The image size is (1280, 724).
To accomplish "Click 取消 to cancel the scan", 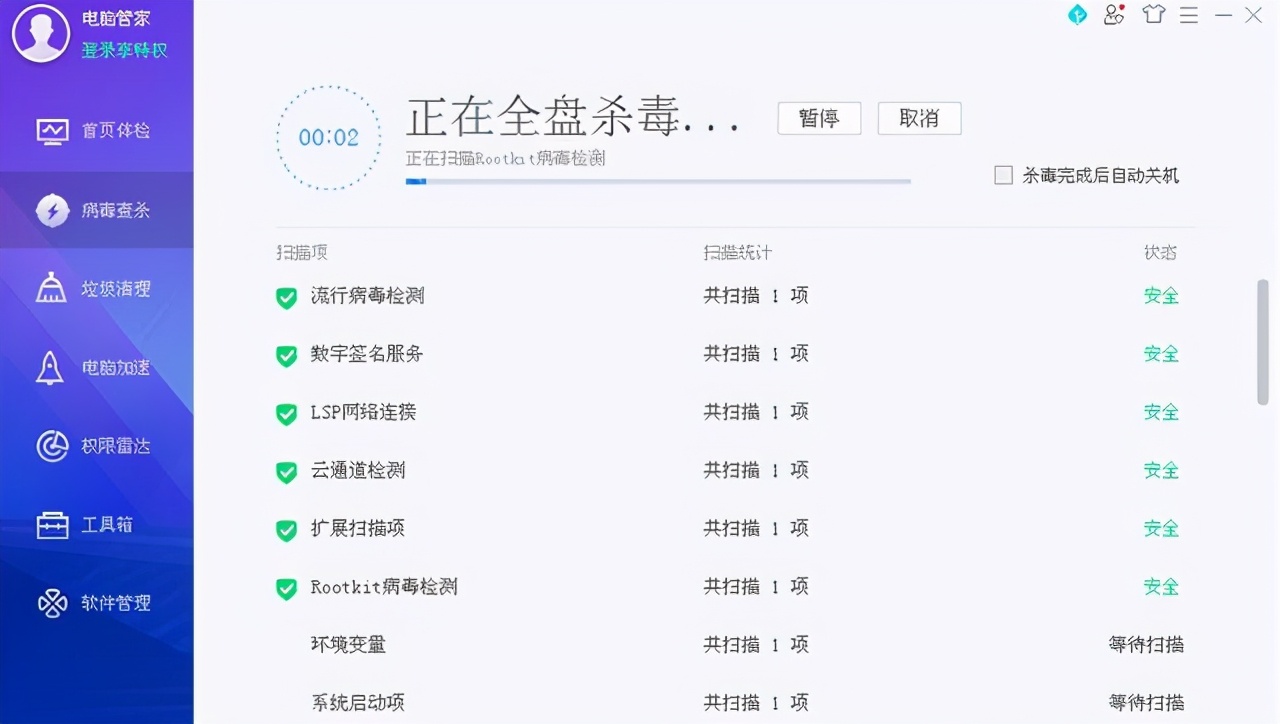I will [918, 118].
